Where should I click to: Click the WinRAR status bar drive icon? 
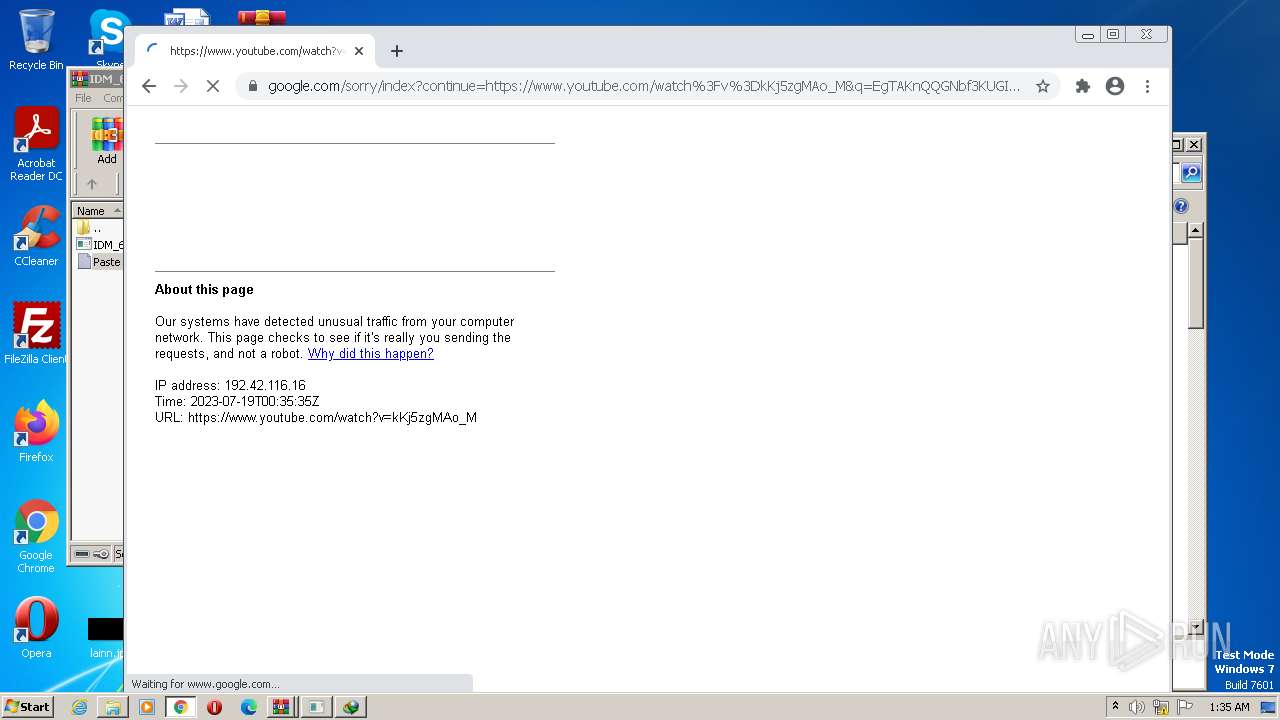(x=82, y=554)
